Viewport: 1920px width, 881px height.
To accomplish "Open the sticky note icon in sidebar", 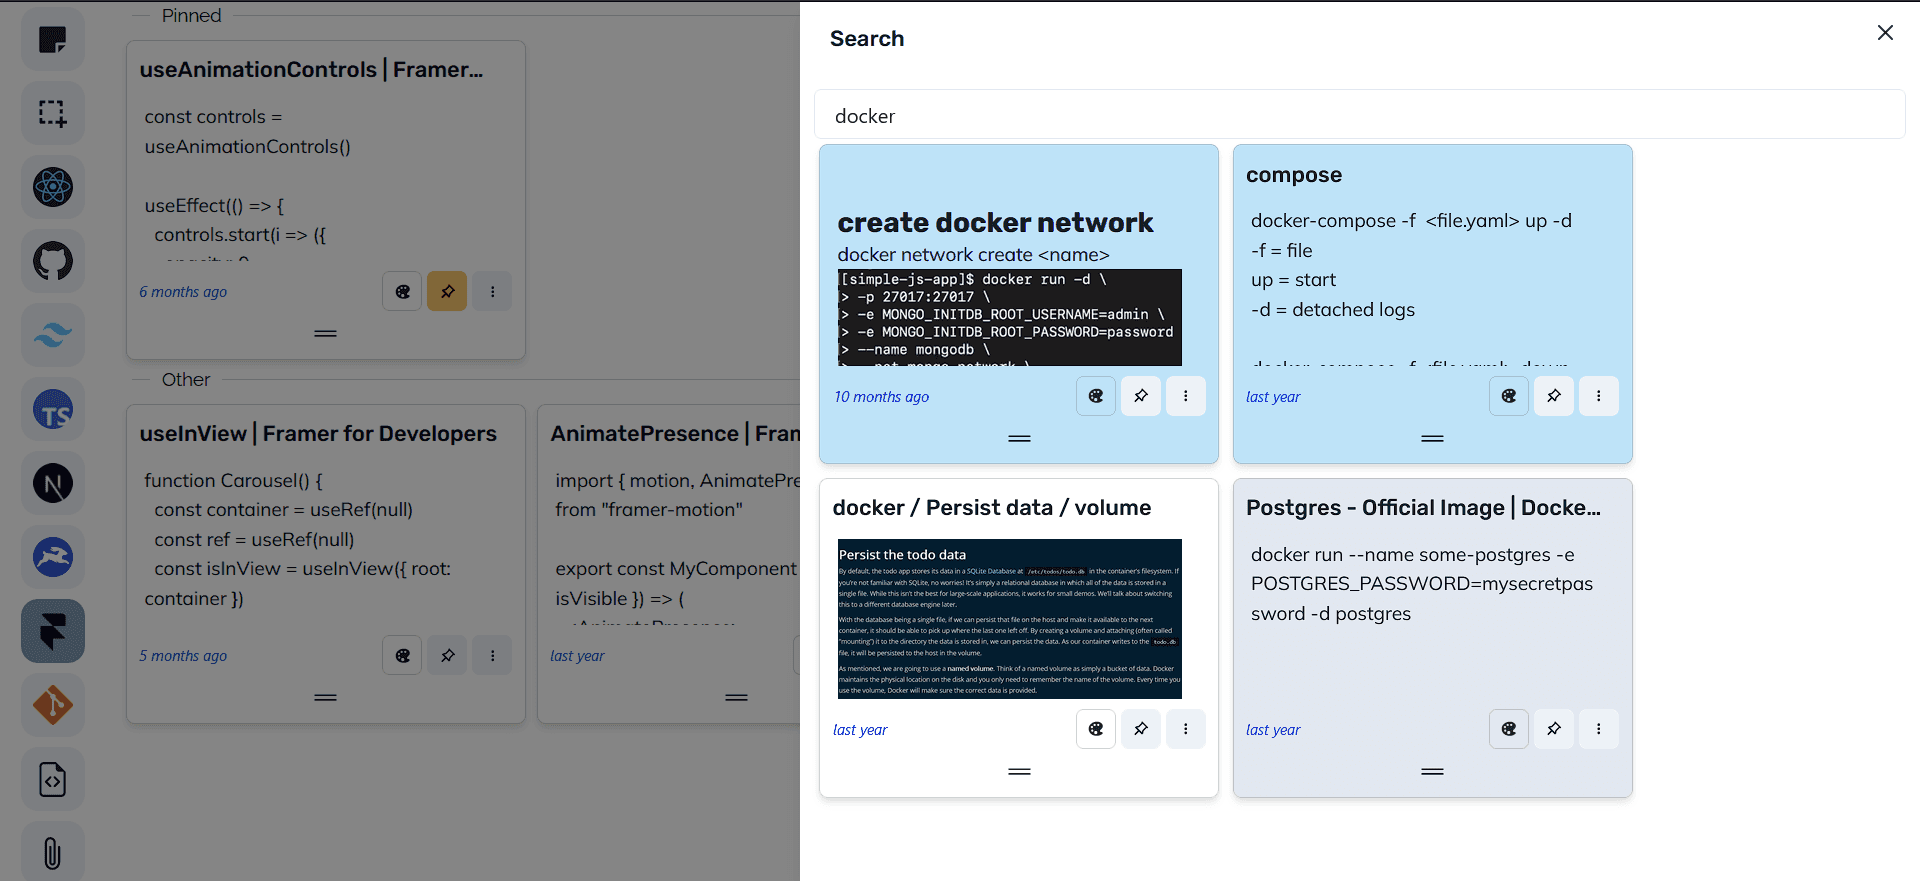I will pyautogui.click(x=53, y=39).
